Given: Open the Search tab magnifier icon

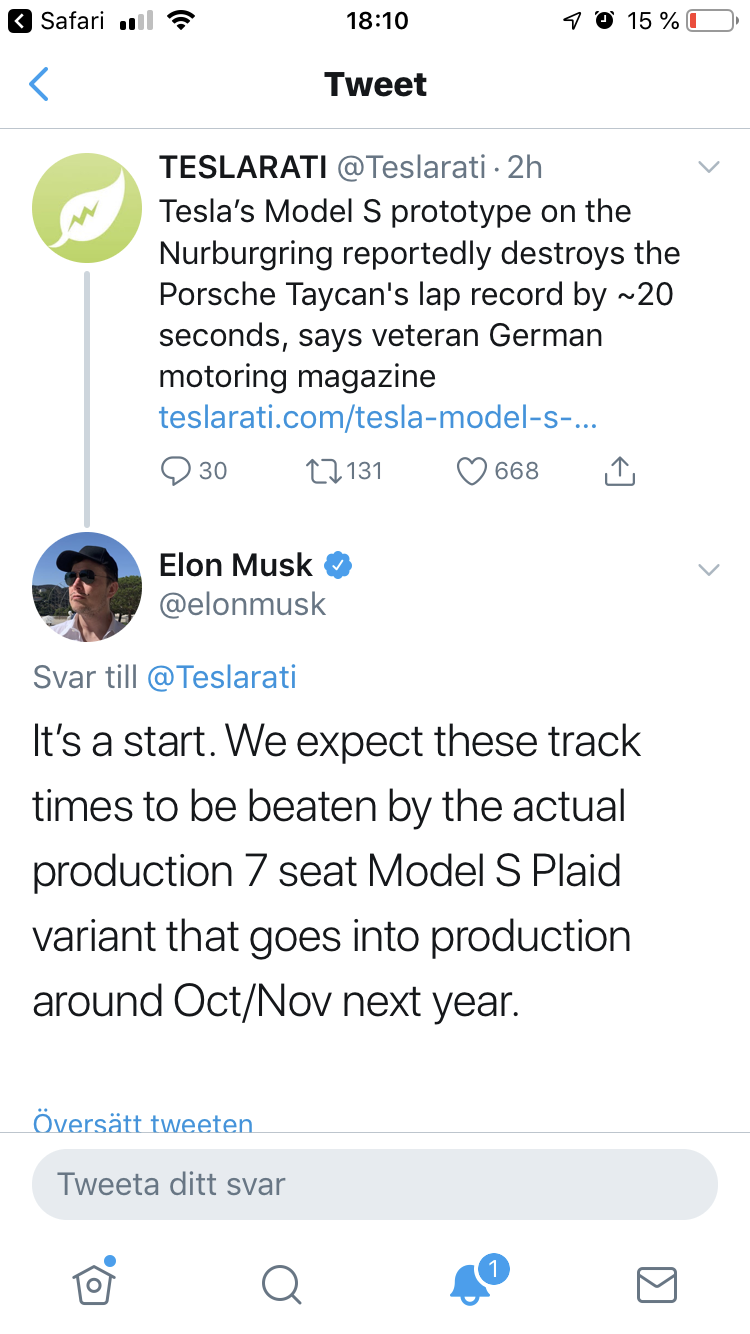Looking at the screenshot, I should [x=281, y=1285].
